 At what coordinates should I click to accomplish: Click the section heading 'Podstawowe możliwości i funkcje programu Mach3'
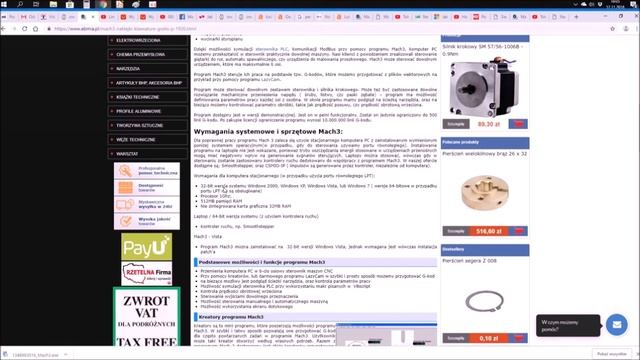click(262, 262)
